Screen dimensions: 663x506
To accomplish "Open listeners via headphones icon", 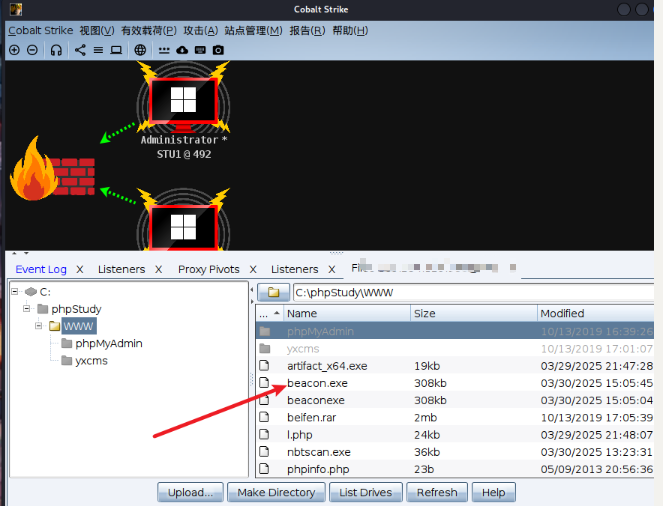I will click(56, 50).
